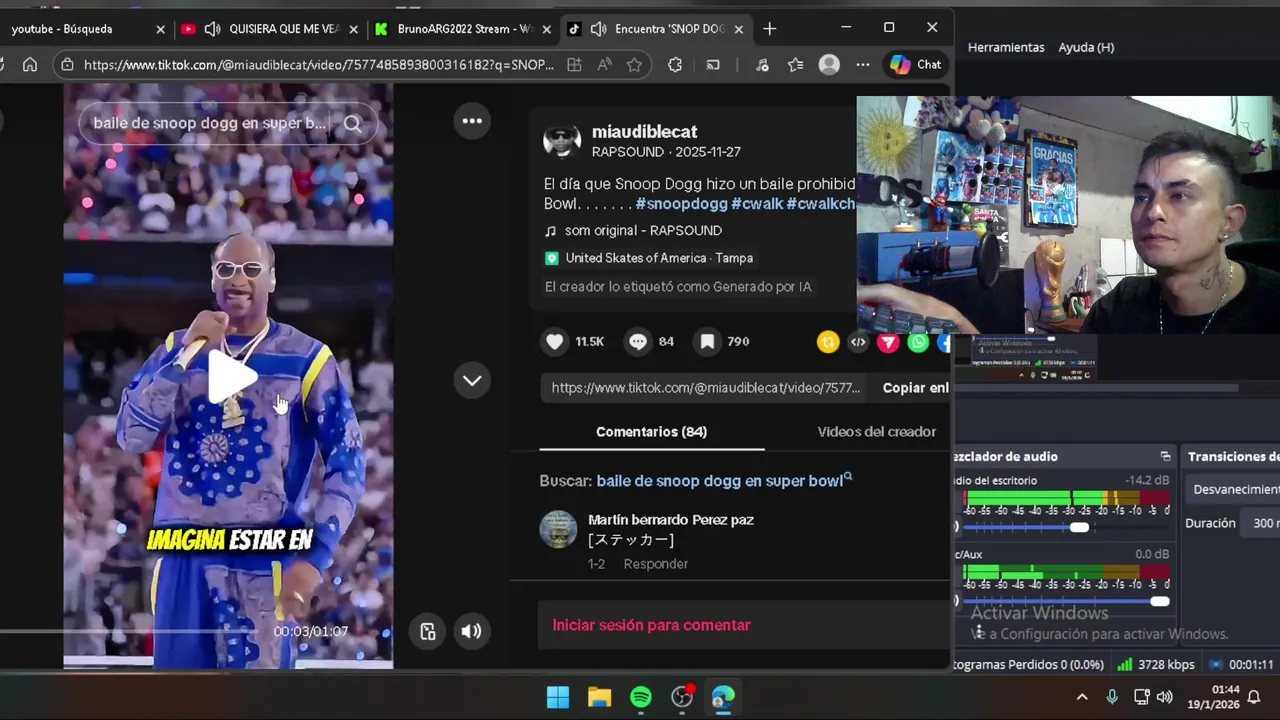Open Ayuda (H) menu in OBS

pyautogui.click(x=1086, y=47)
